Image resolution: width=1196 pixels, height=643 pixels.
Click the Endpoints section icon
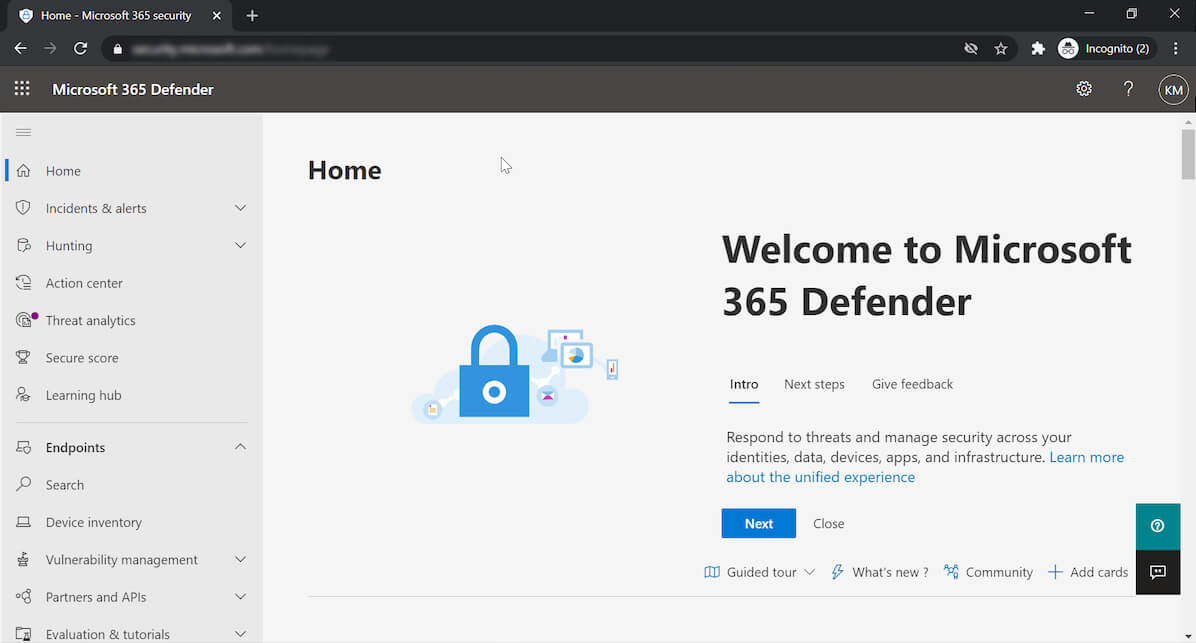[24, 447]
